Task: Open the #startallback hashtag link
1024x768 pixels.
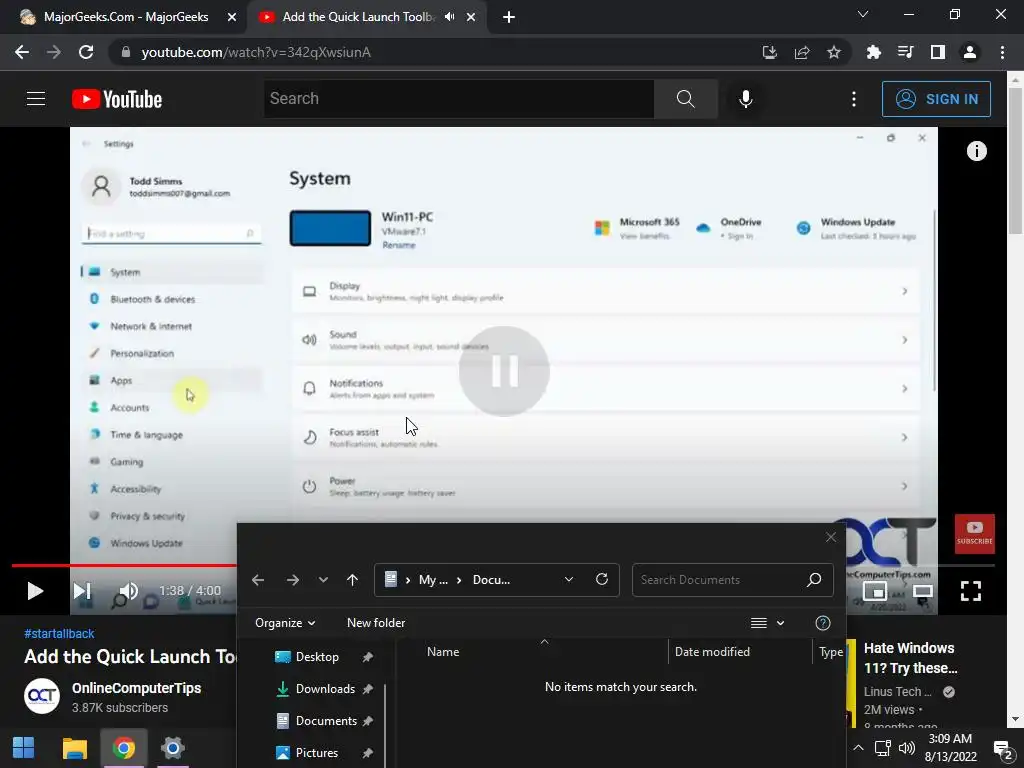Action: pos(59,633)
